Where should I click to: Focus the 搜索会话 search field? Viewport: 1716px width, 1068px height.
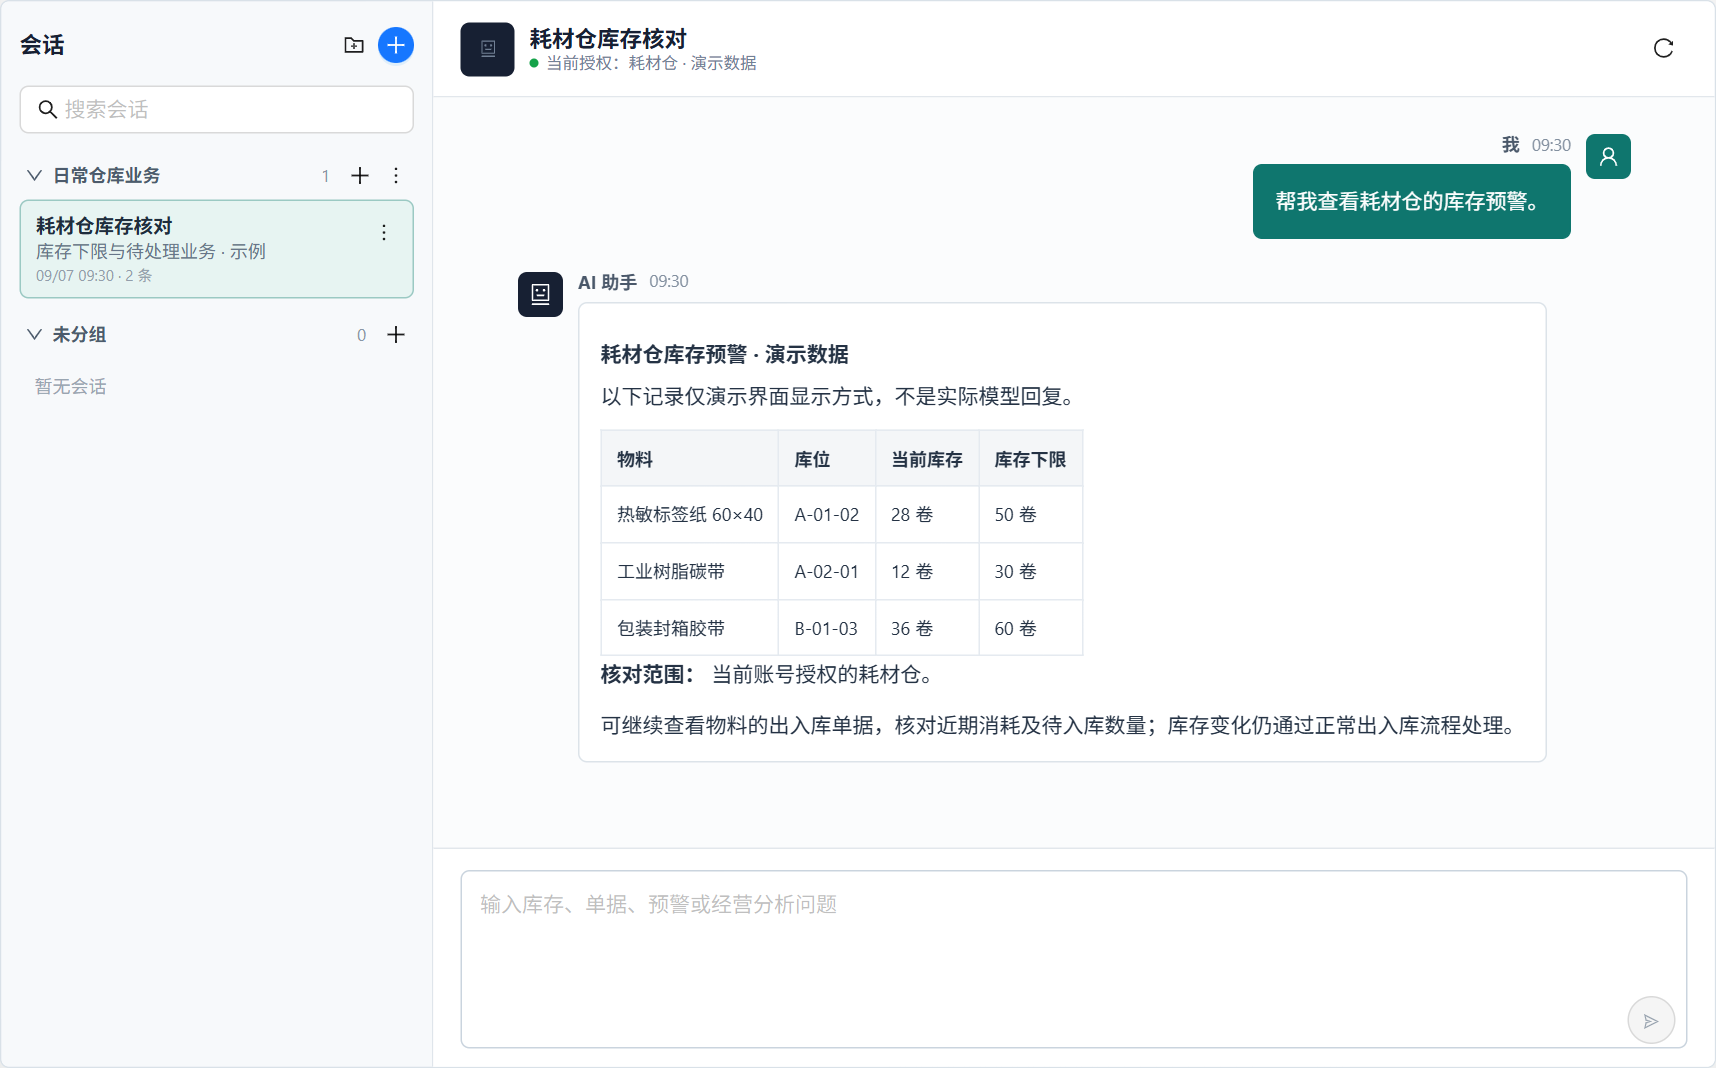coord(217,109)
